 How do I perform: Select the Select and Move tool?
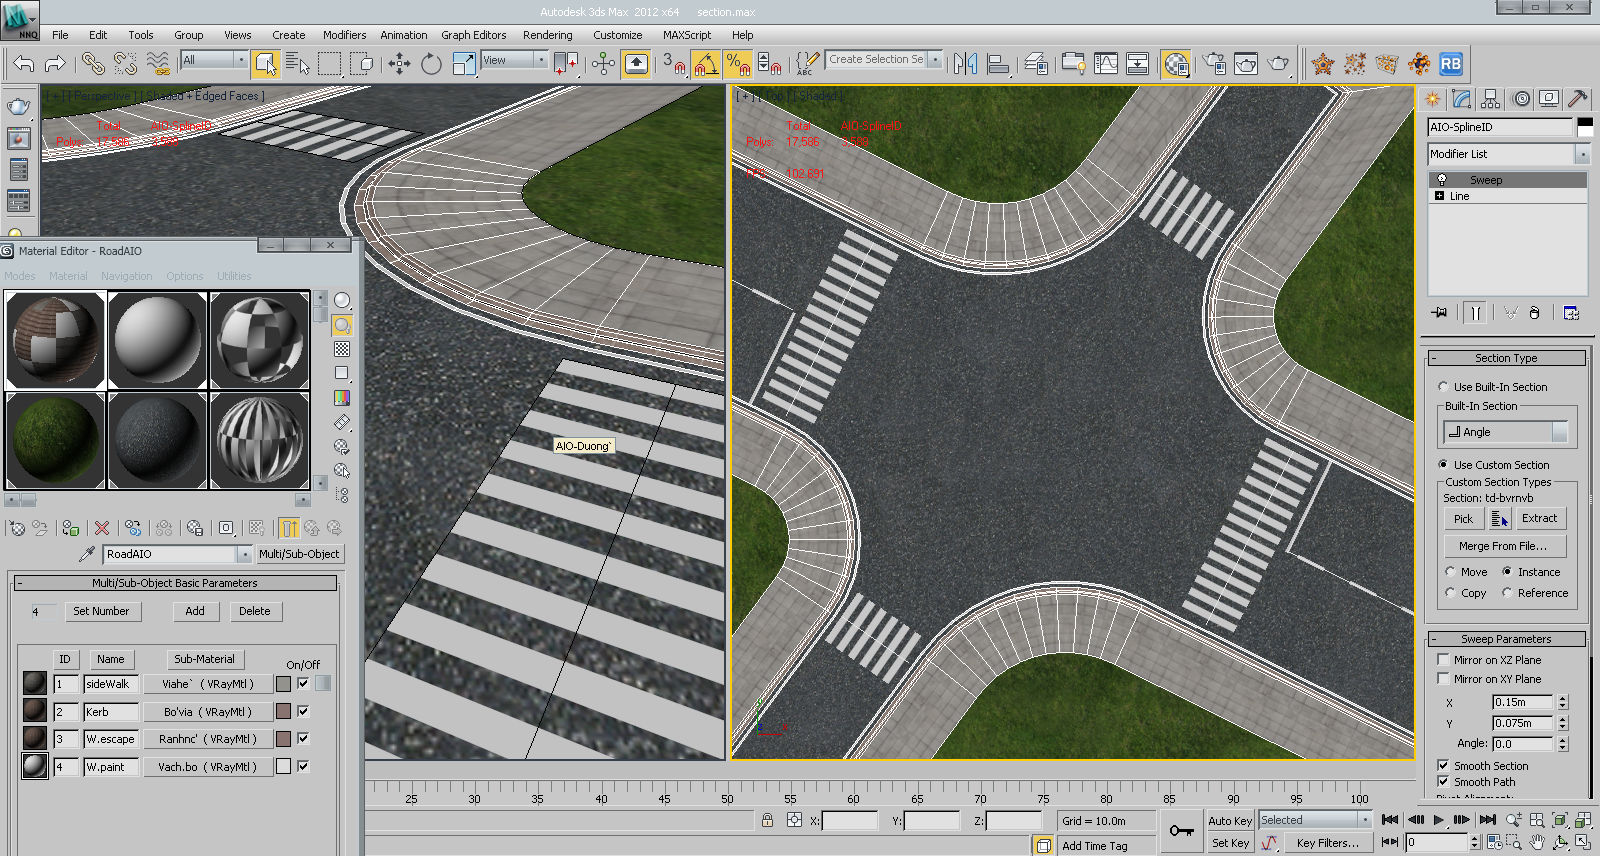point(399,64)
